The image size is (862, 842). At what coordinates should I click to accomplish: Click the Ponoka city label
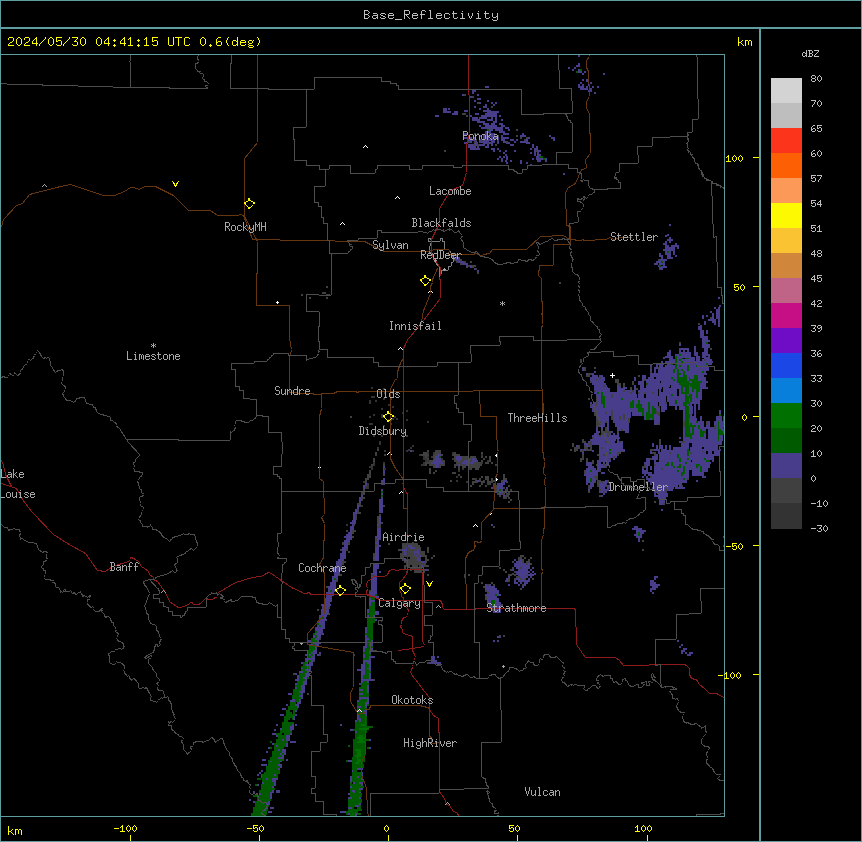point(480,136)
